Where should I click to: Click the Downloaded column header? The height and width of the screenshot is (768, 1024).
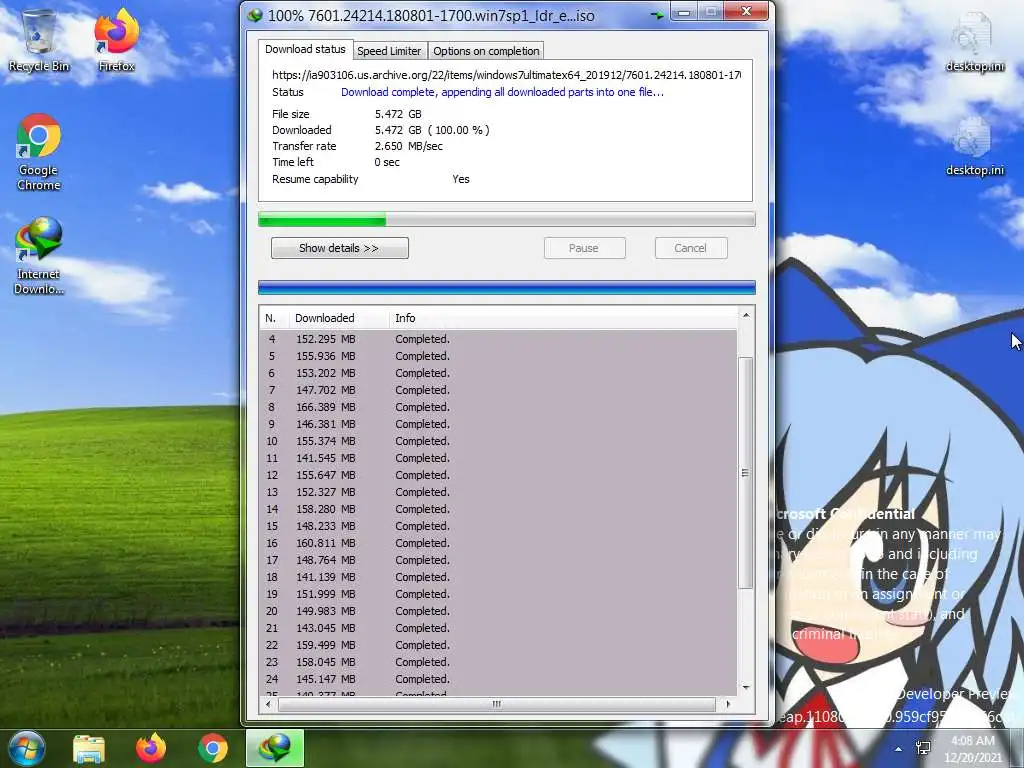pyautogui.click(x=338, y=318)
